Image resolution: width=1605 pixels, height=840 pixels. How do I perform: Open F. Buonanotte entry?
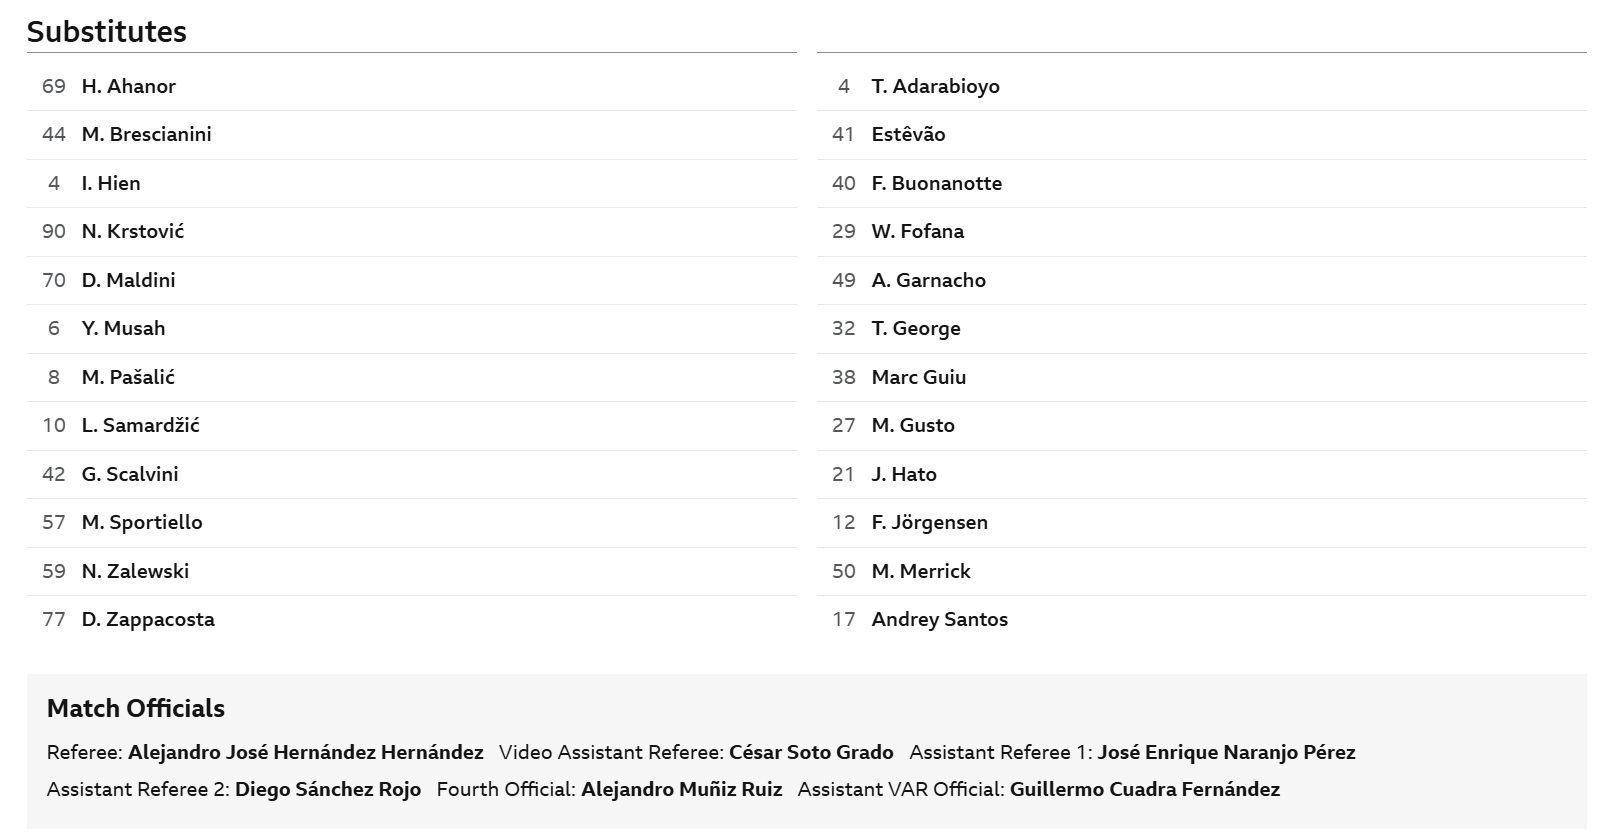[1201, 183]
